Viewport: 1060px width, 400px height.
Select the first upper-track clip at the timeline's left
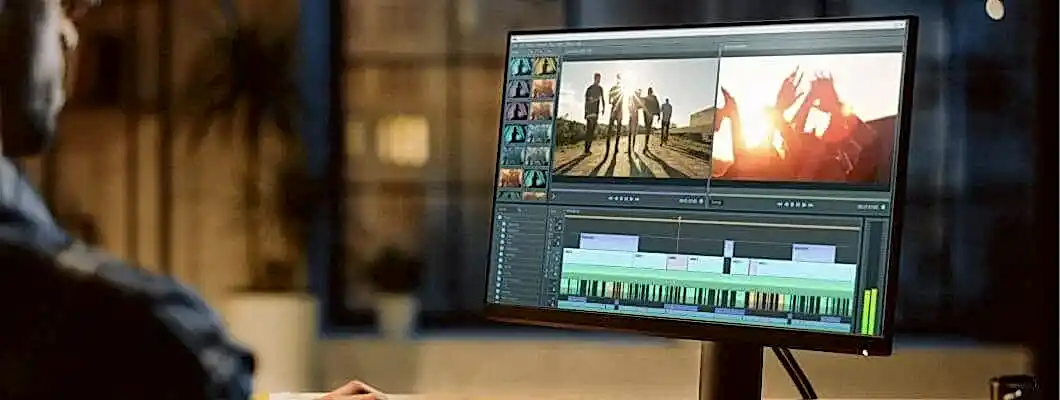(x=608, y=242)
